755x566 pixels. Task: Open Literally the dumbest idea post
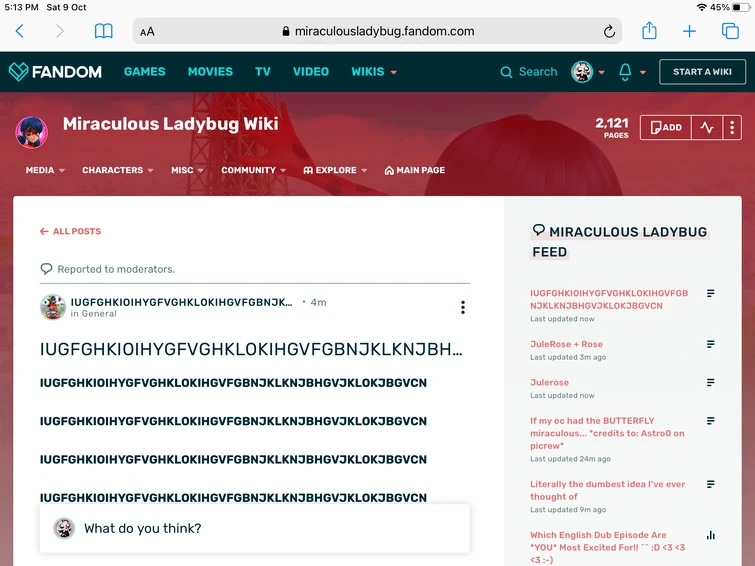click(x=608, y=490)
